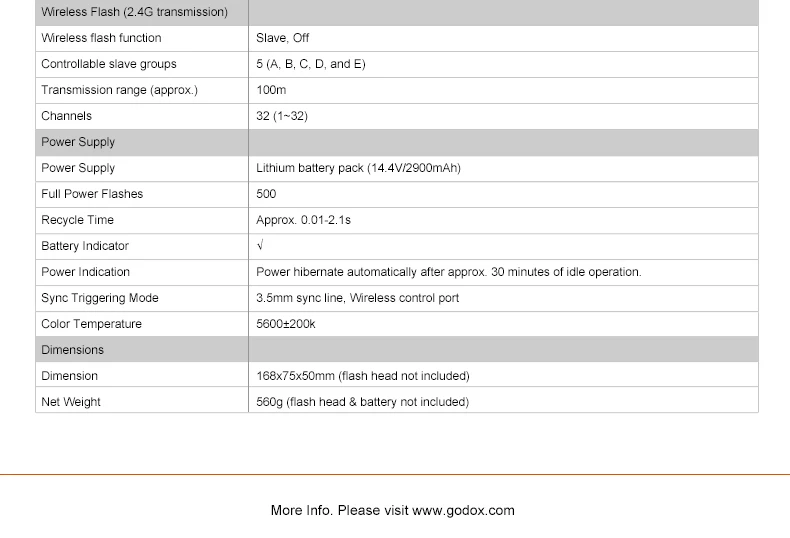Image resolution: width=790 pixels, height=538 pixels.
Task: Click the Lithium battery pack specification text
Action: [358, 168]
